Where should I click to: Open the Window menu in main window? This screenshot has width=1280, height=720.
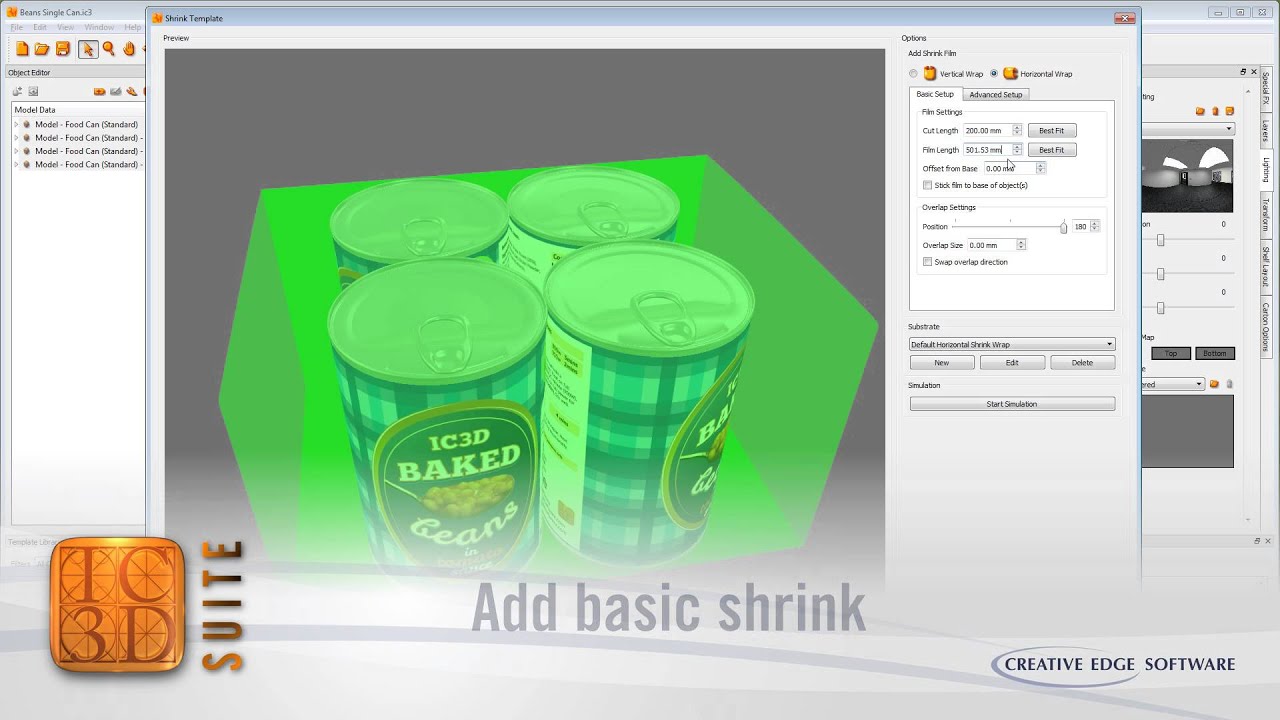99,27
